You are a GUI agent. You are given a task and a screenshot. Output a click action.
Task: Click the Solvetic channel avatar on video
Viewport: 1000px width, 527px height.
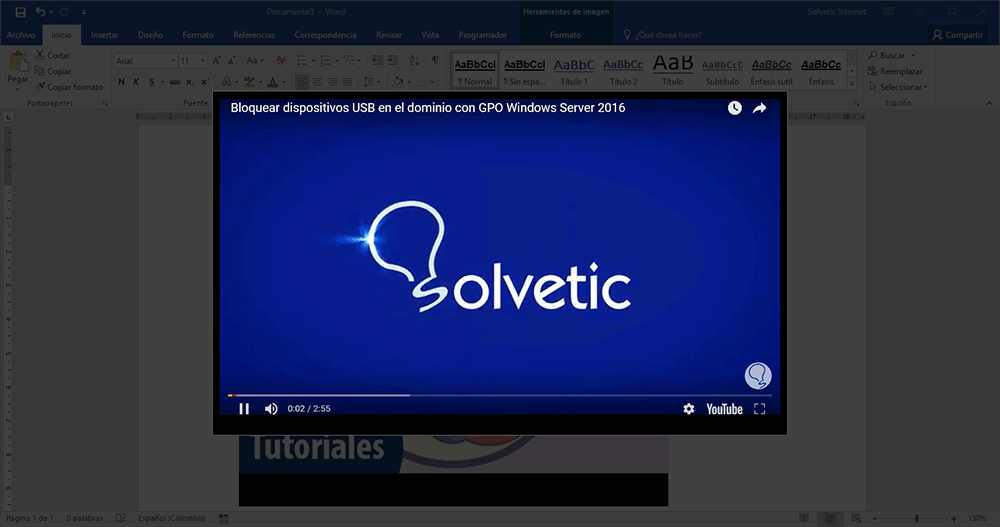758,376
